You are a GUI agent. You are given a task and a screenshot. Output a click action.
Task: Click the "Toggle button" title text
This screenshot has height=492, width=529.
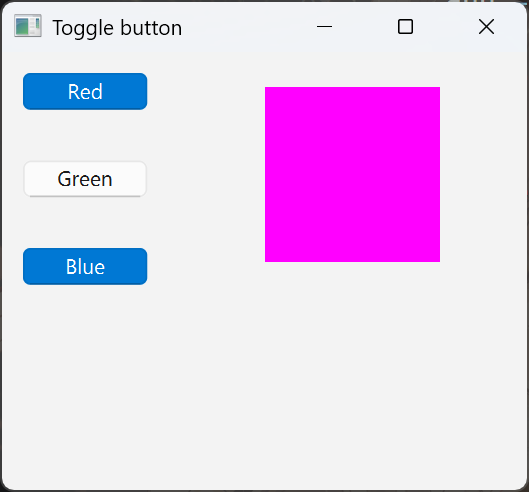click(x=117, y=28)
